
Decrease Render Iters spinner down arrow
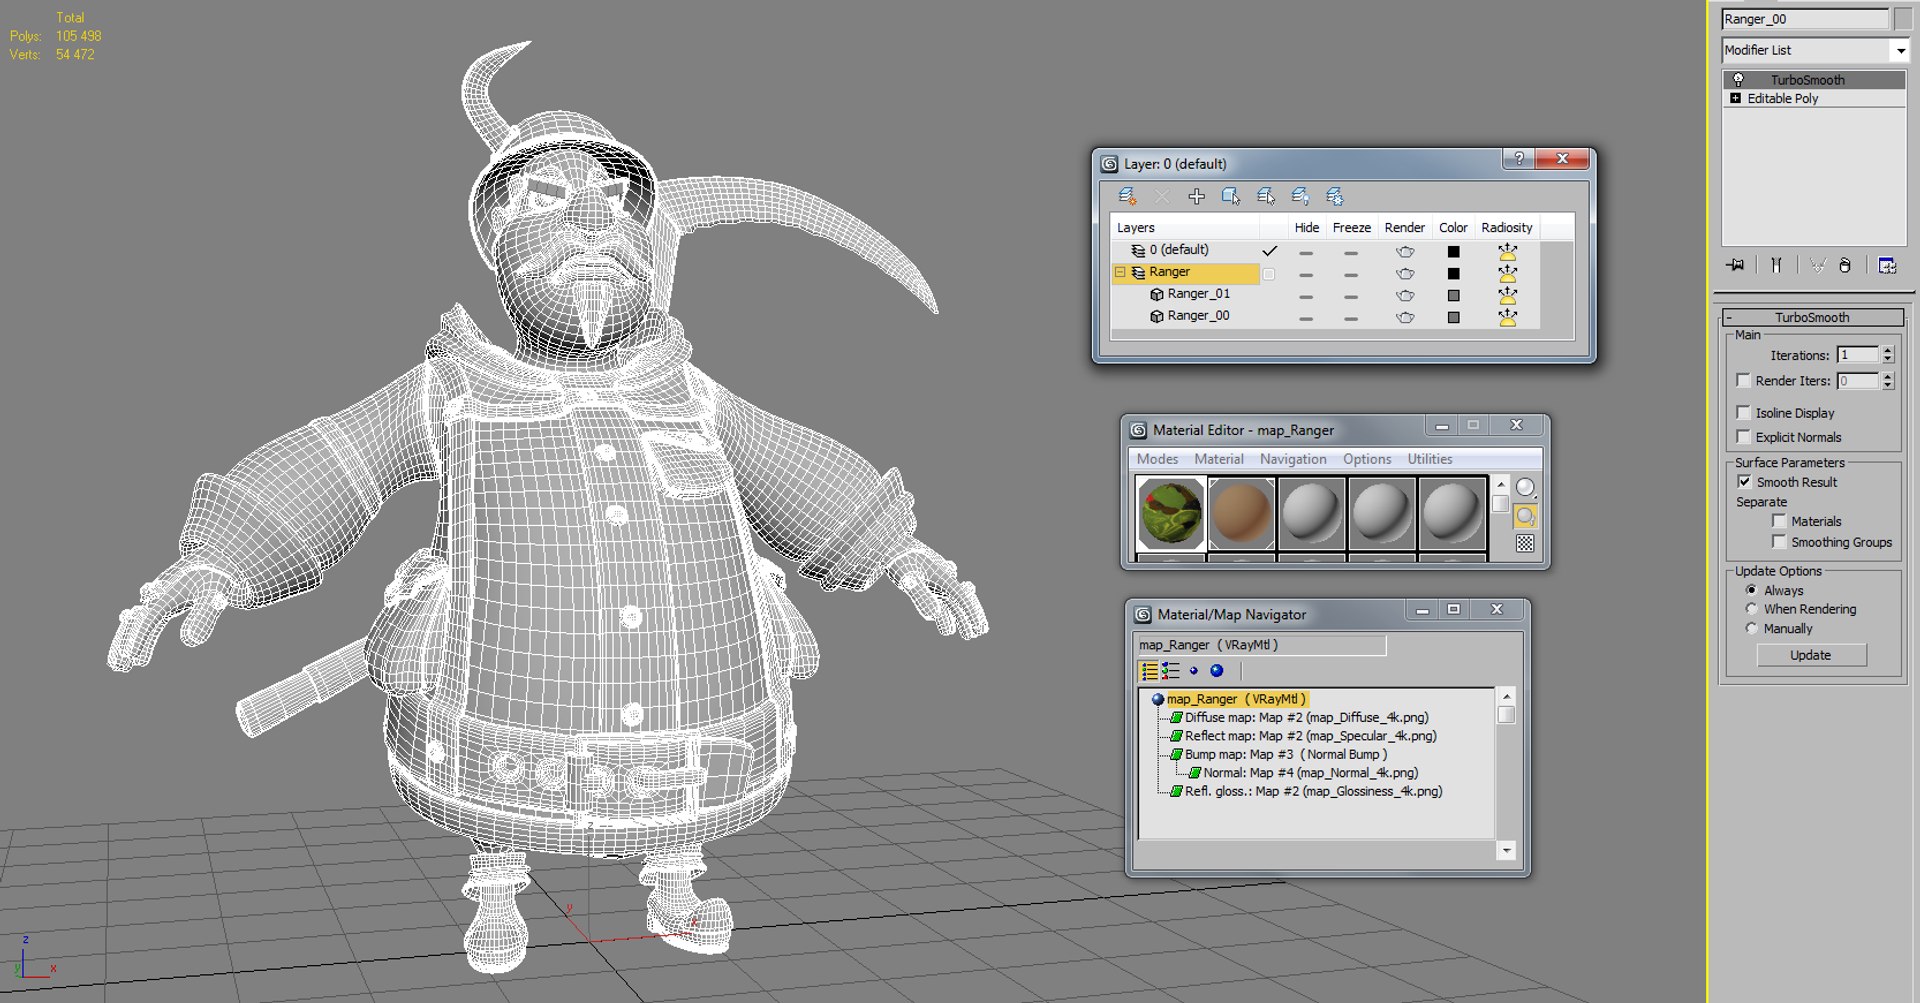[x=1888, y=385]
